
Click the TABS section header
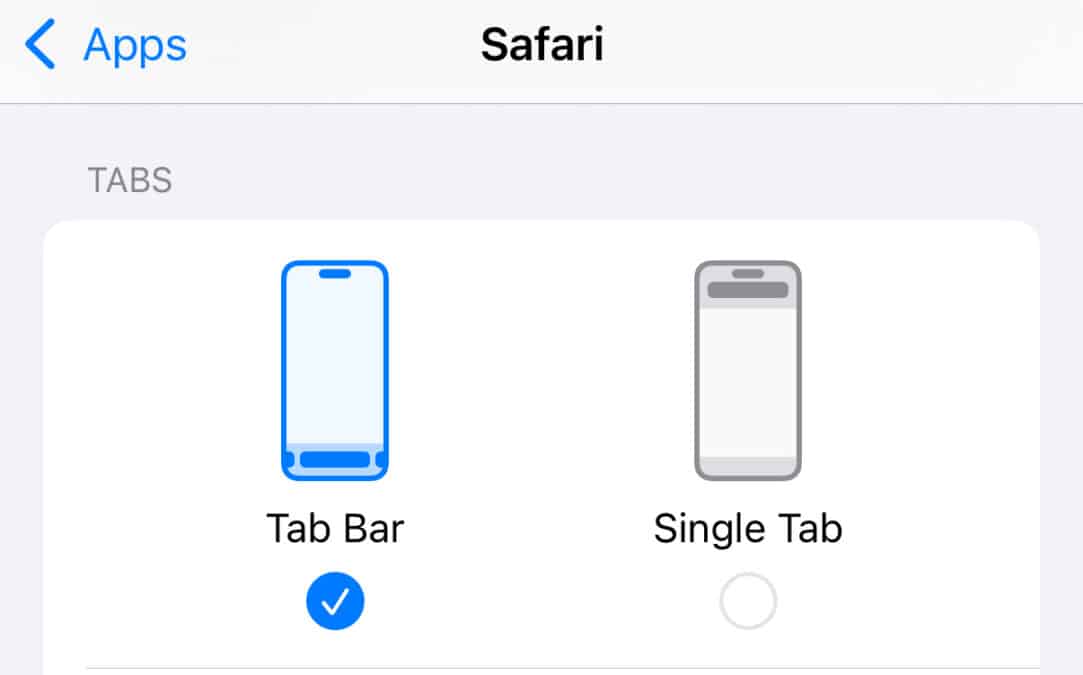click(130, 180)
